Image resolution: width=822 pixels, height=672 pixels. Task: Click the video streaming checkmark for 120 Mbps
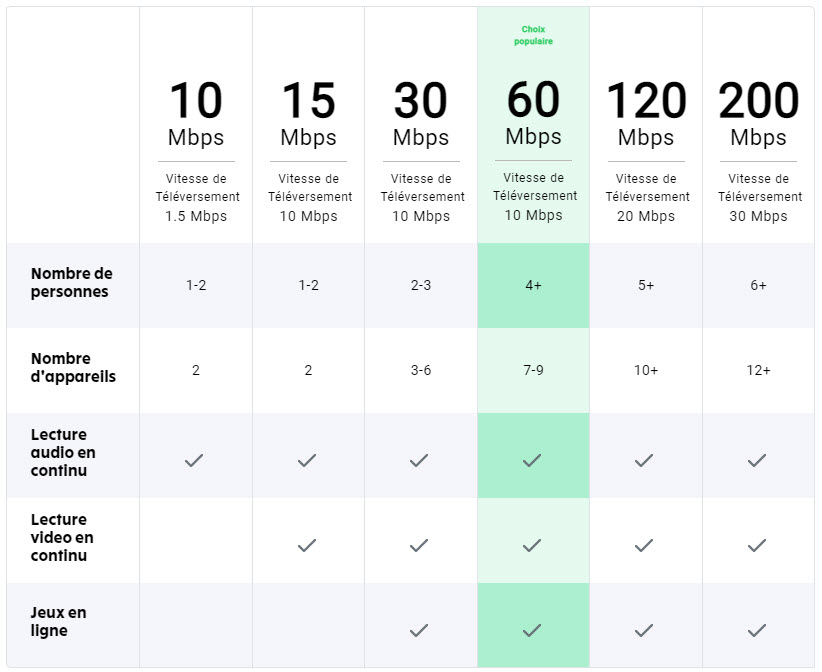point(645,545)
